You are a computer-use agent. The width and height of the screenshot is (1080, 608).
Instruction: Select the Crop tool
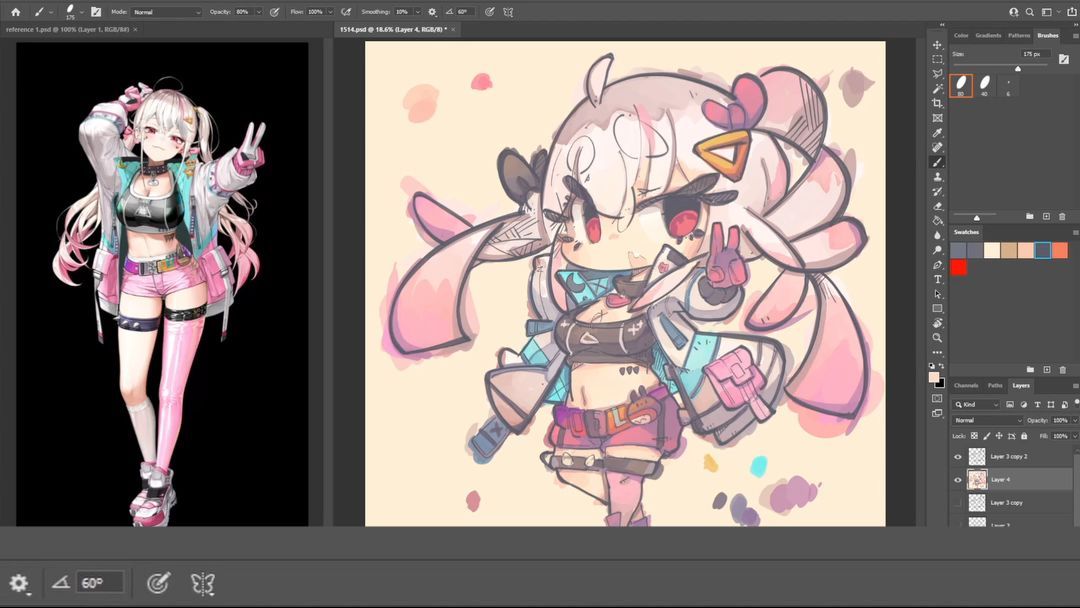(x=937, y=103)
